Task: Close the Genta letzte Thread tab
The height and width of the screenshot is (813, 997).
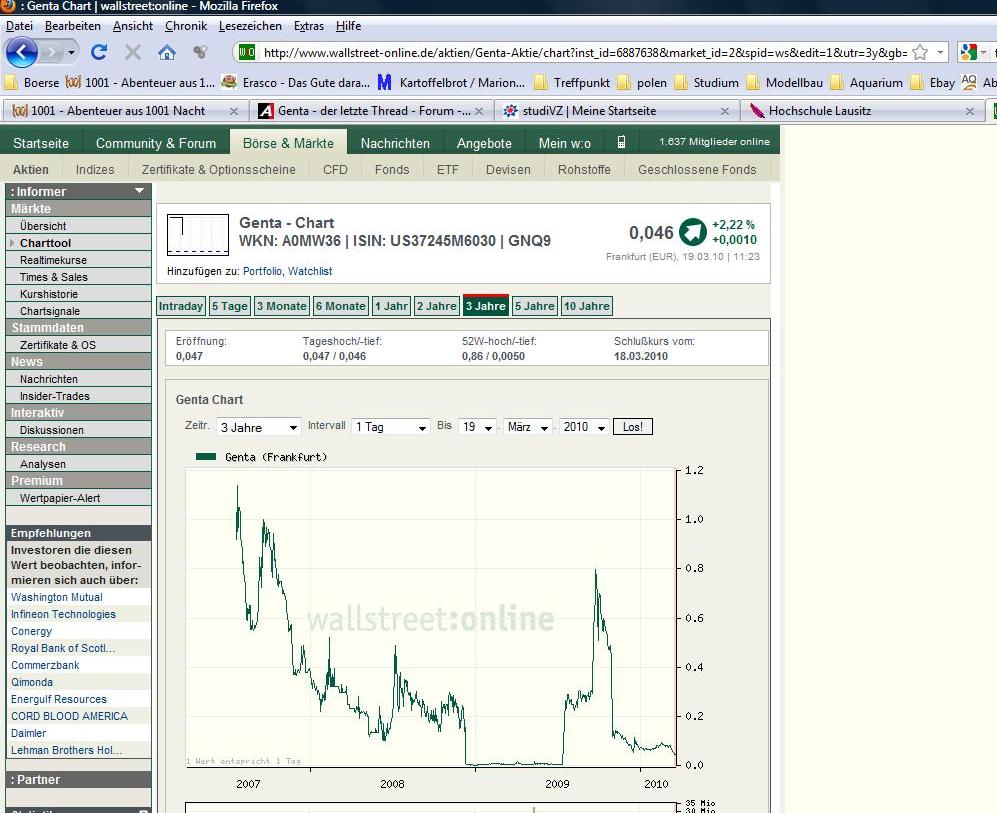Action: [479, 111]
